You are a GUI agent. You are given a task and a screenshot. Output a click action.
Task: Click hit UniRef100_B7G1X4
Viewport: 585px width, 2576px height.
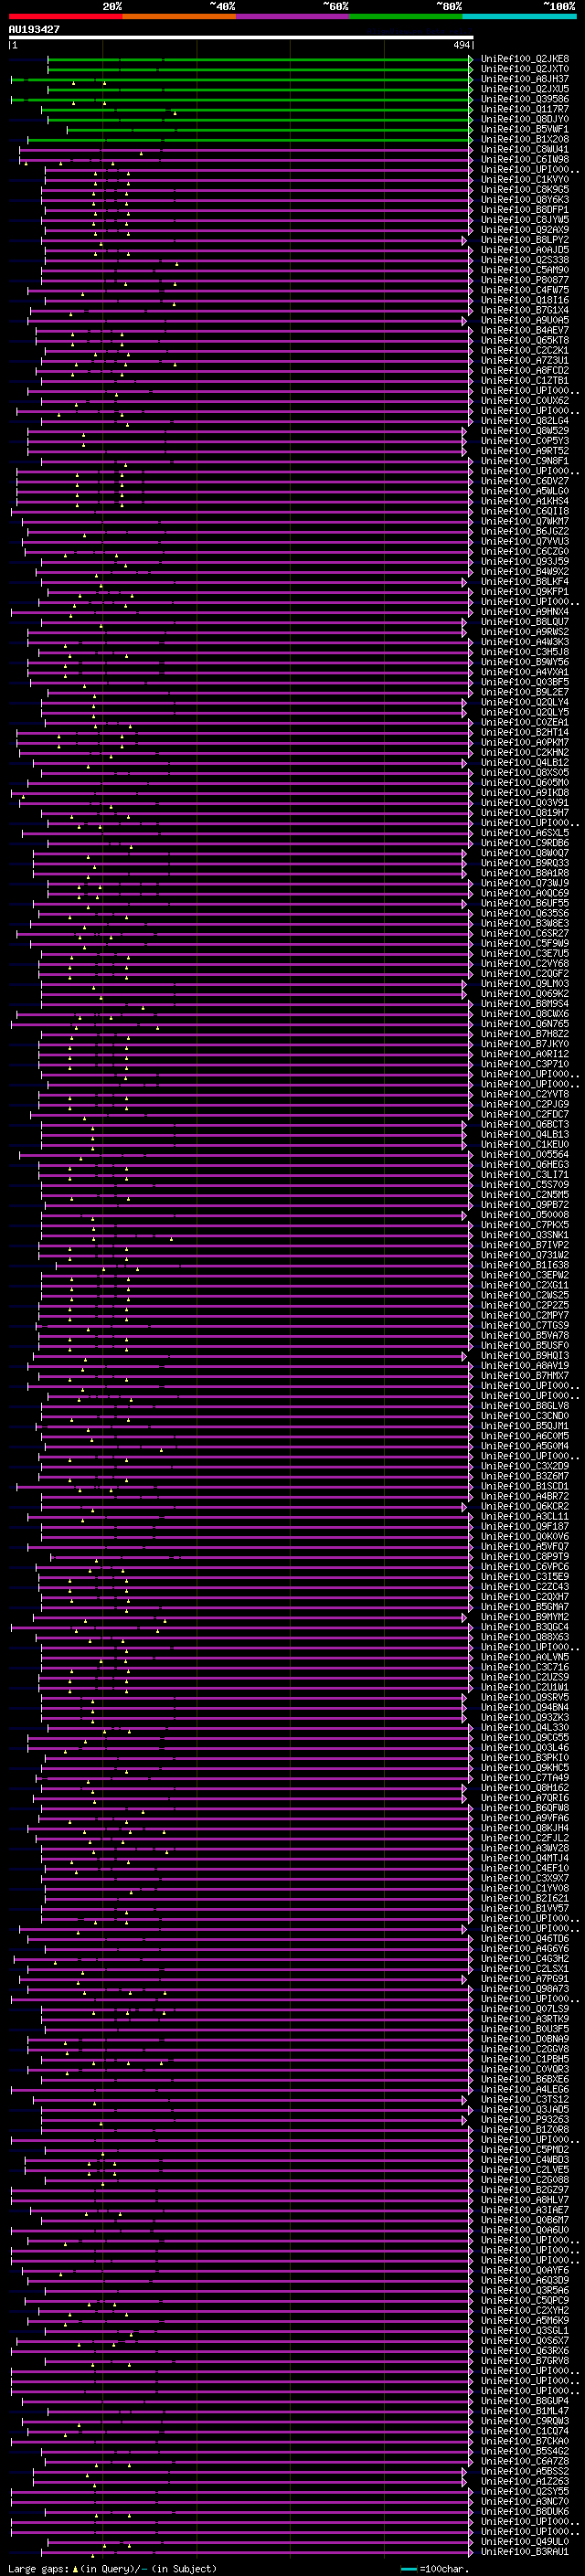tap(525, 310)
